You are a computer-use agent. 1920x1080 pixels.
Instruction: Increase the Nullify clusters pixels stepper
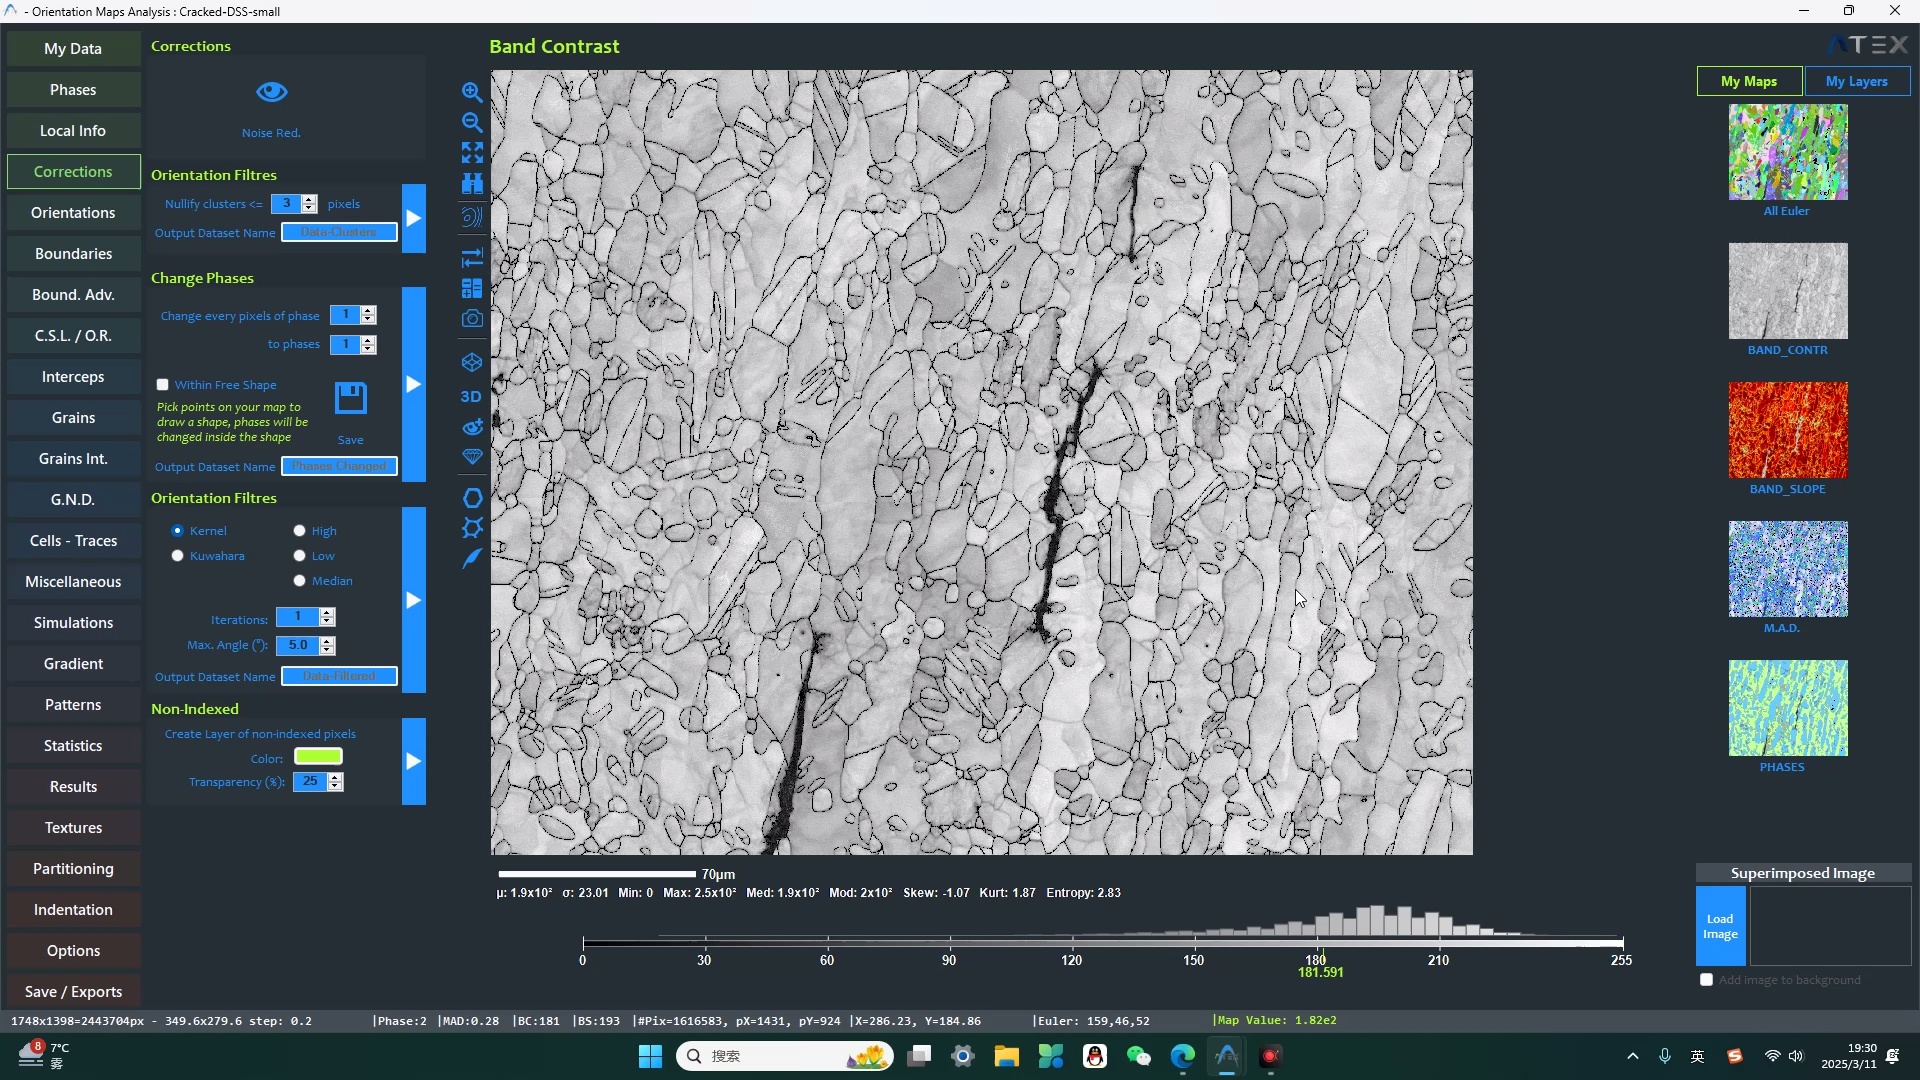[x=310, y=199]
